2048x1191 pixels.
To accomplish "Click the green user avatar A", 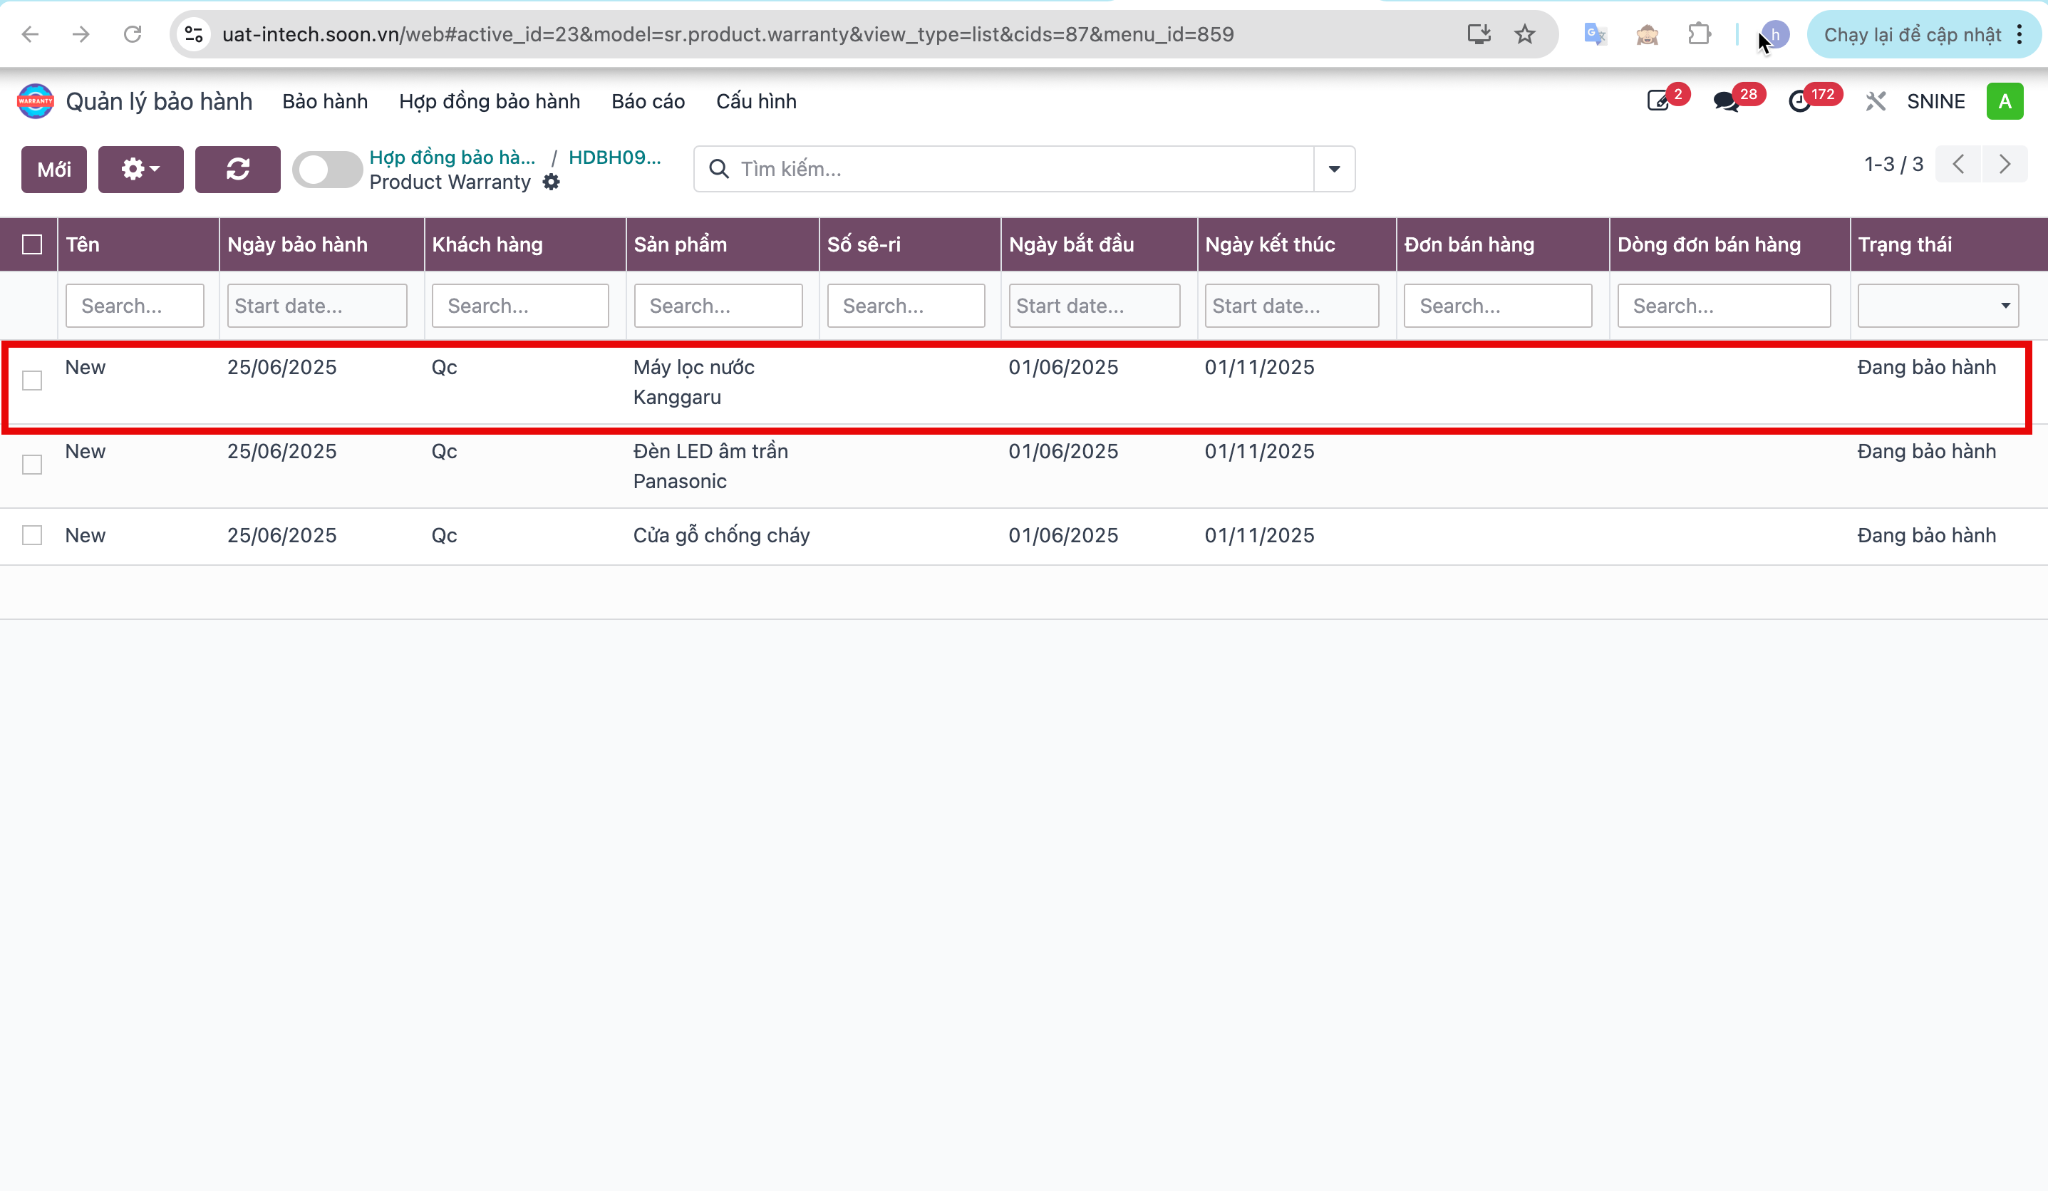I will [x=2005, y=101].
